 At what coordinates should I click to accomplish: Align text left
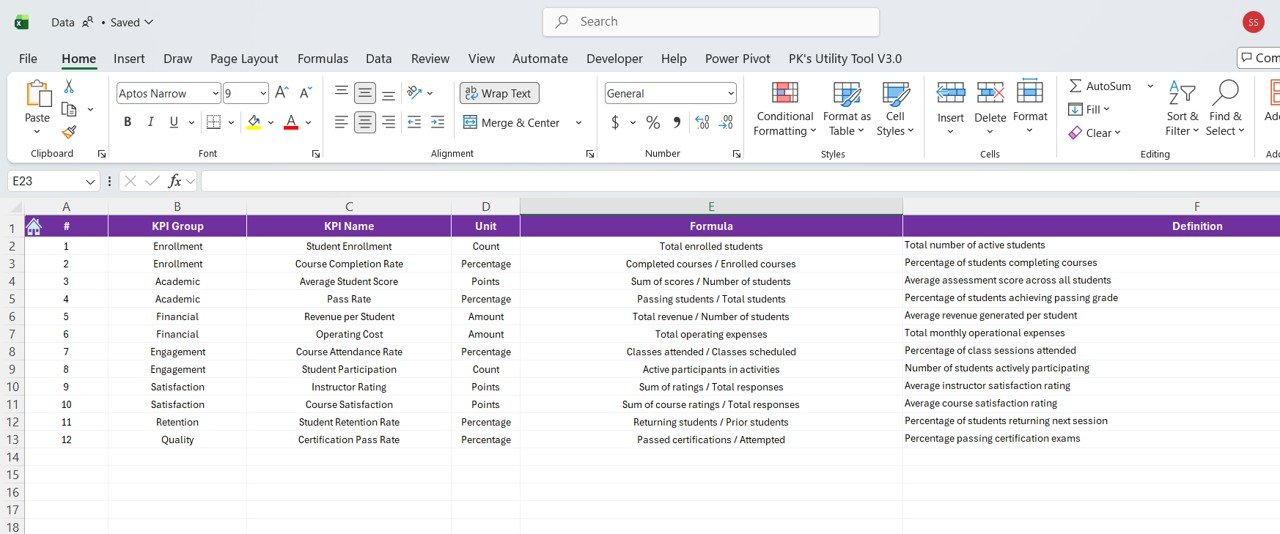(342, 122)
